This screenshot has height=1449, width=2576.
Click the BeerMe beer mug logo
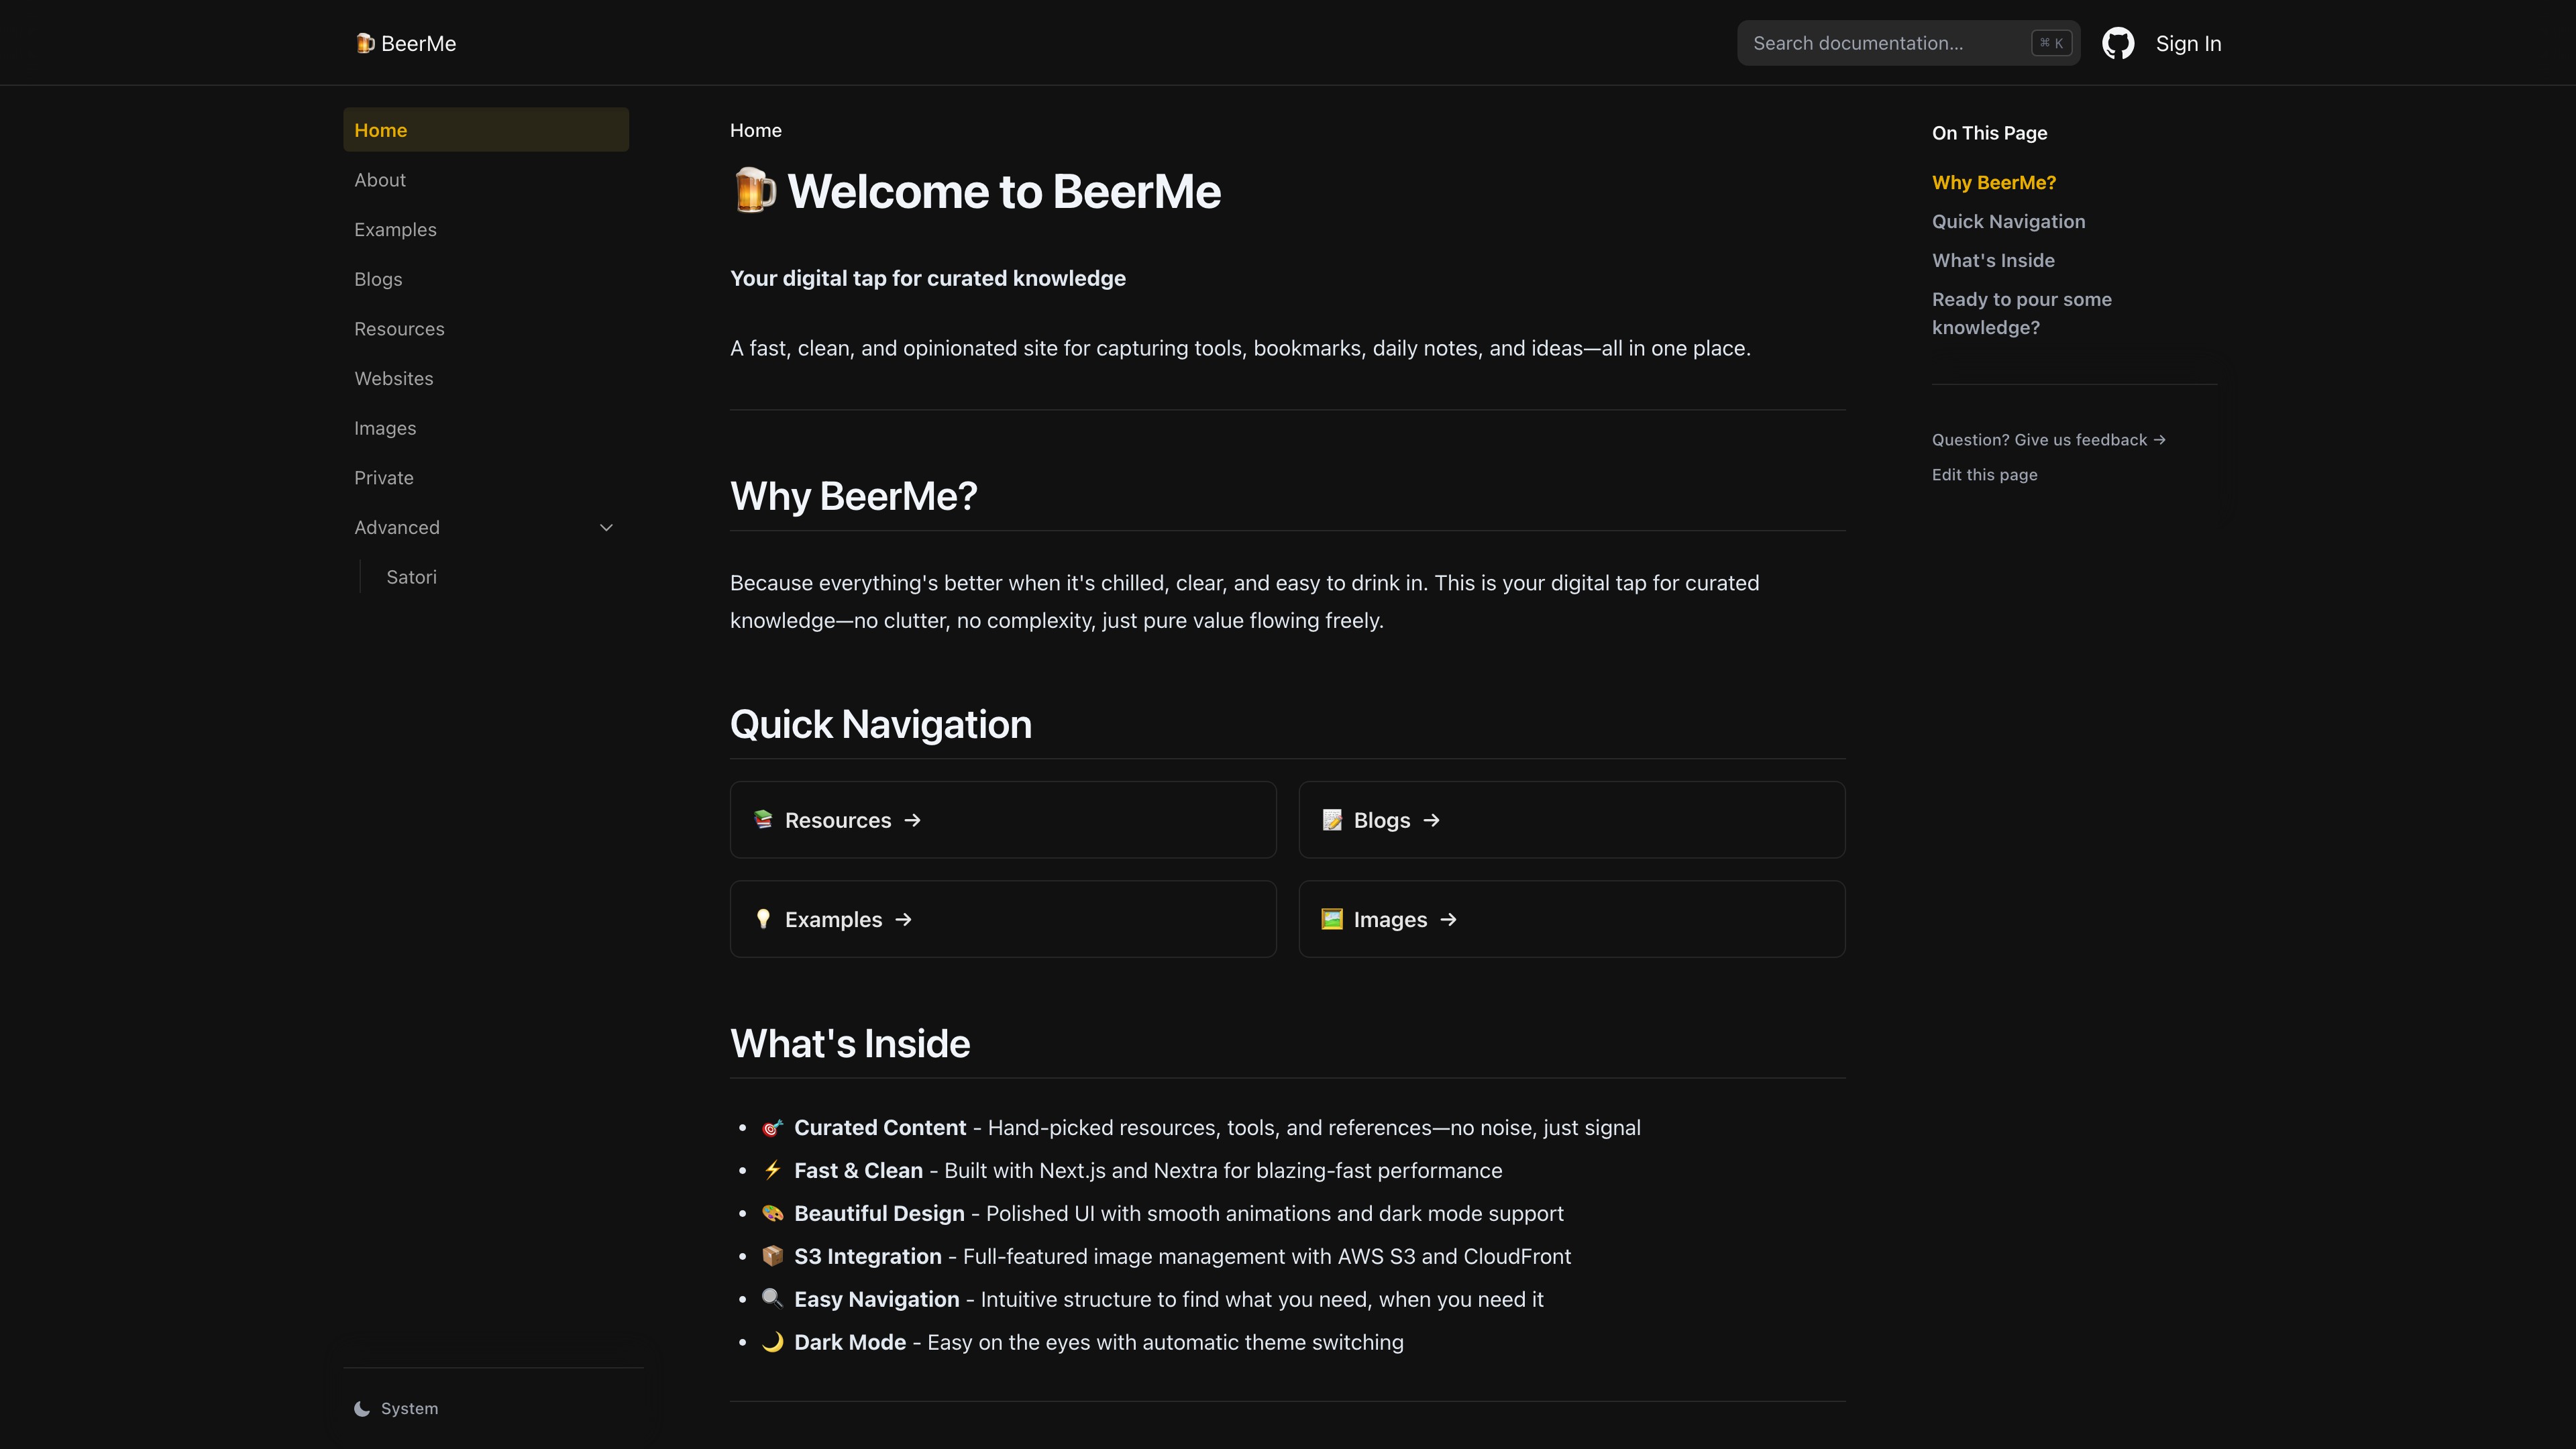coord(365,43)
